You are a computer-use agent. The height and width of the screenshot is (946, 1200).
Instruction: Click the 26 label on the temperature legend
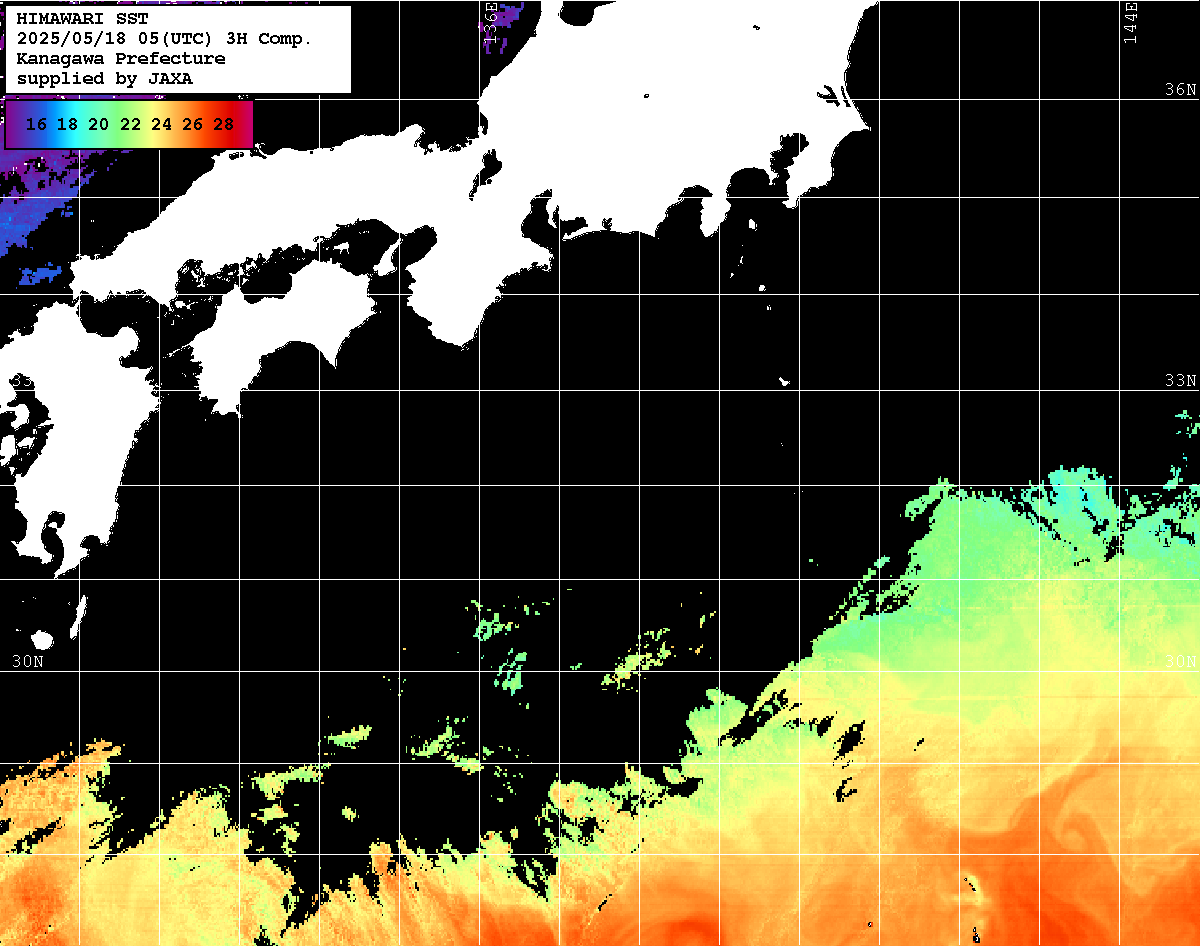[x=193, y=125]
